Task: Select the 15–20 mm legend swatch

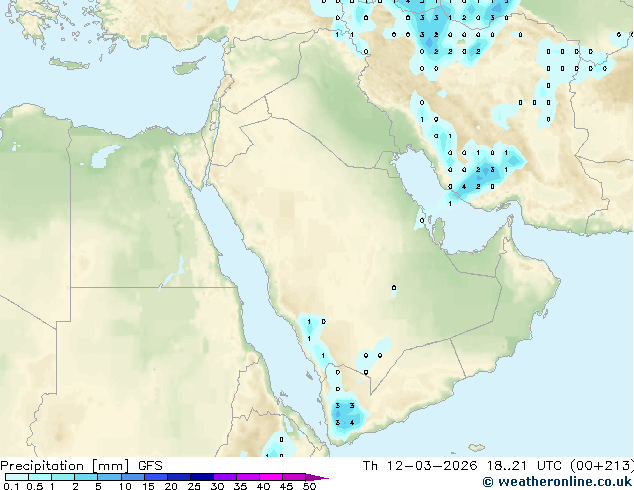Action: [x=155, y=477]
